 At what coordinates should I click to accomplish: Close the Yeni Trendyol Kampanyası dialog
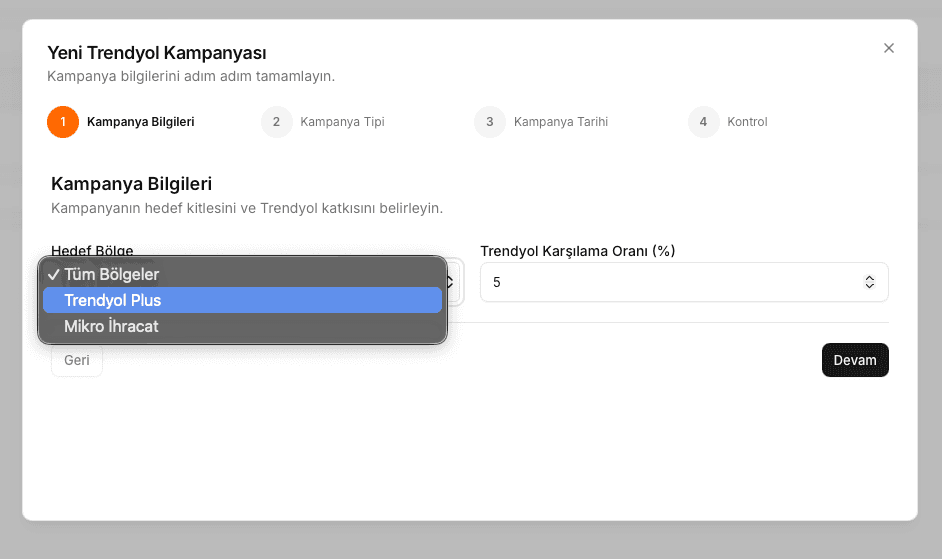(x=889, y=48)
